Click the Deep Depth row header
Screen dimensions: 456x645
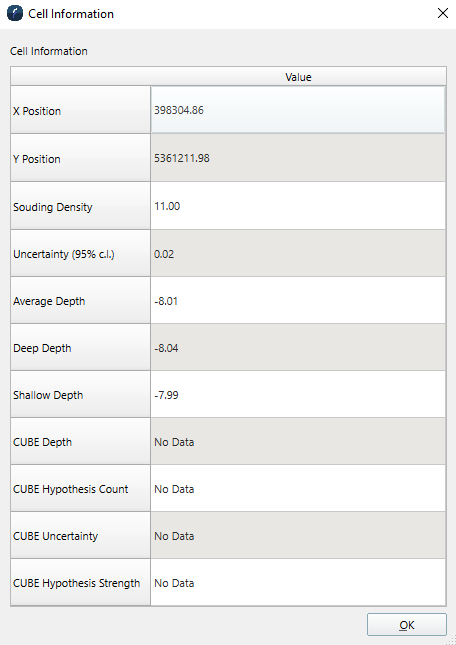pos(81,347)
